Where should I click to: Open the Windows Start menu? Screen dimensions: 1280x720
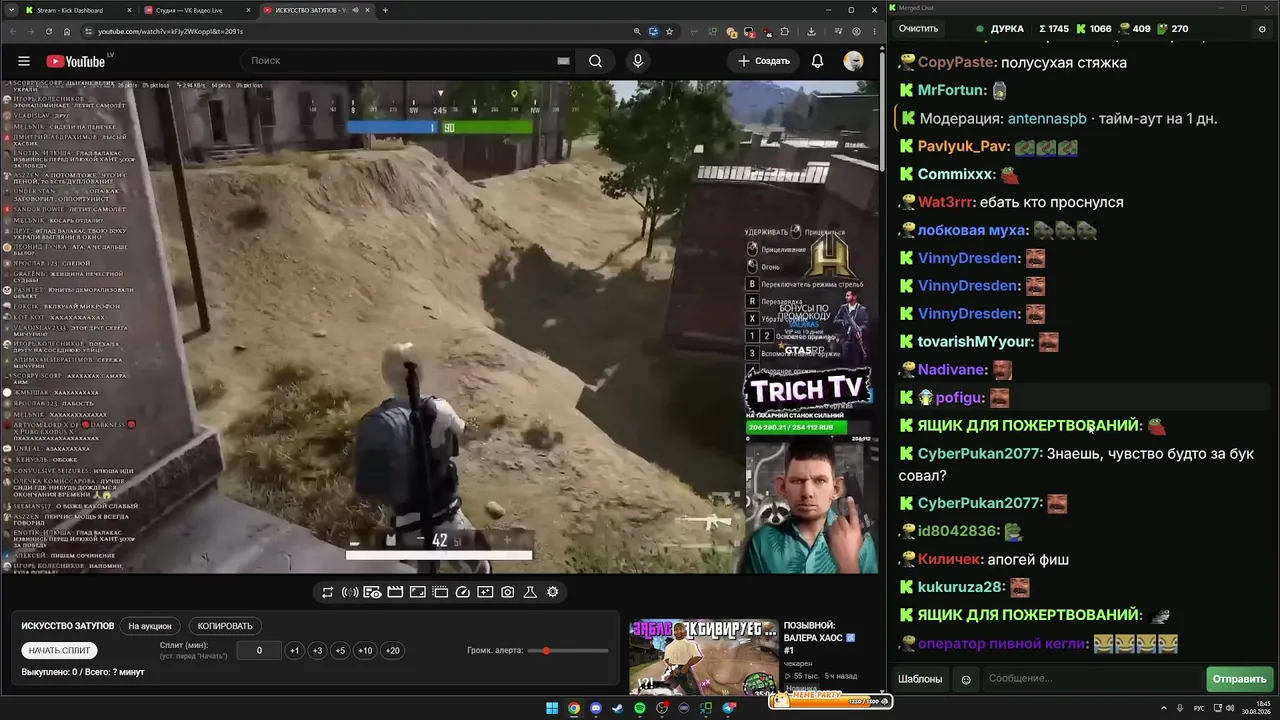click(552, 709)
